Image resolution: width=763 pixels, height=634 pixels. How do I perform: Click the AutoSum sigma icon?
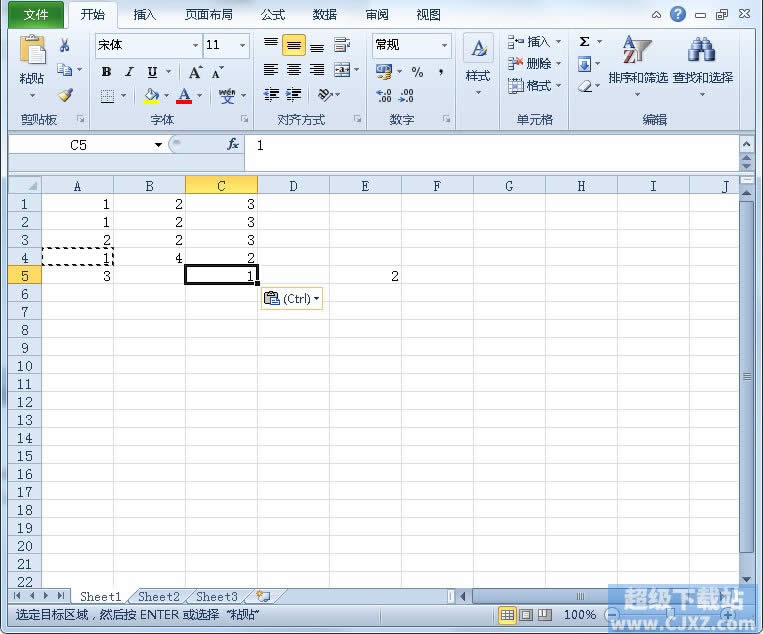point(584,41)
